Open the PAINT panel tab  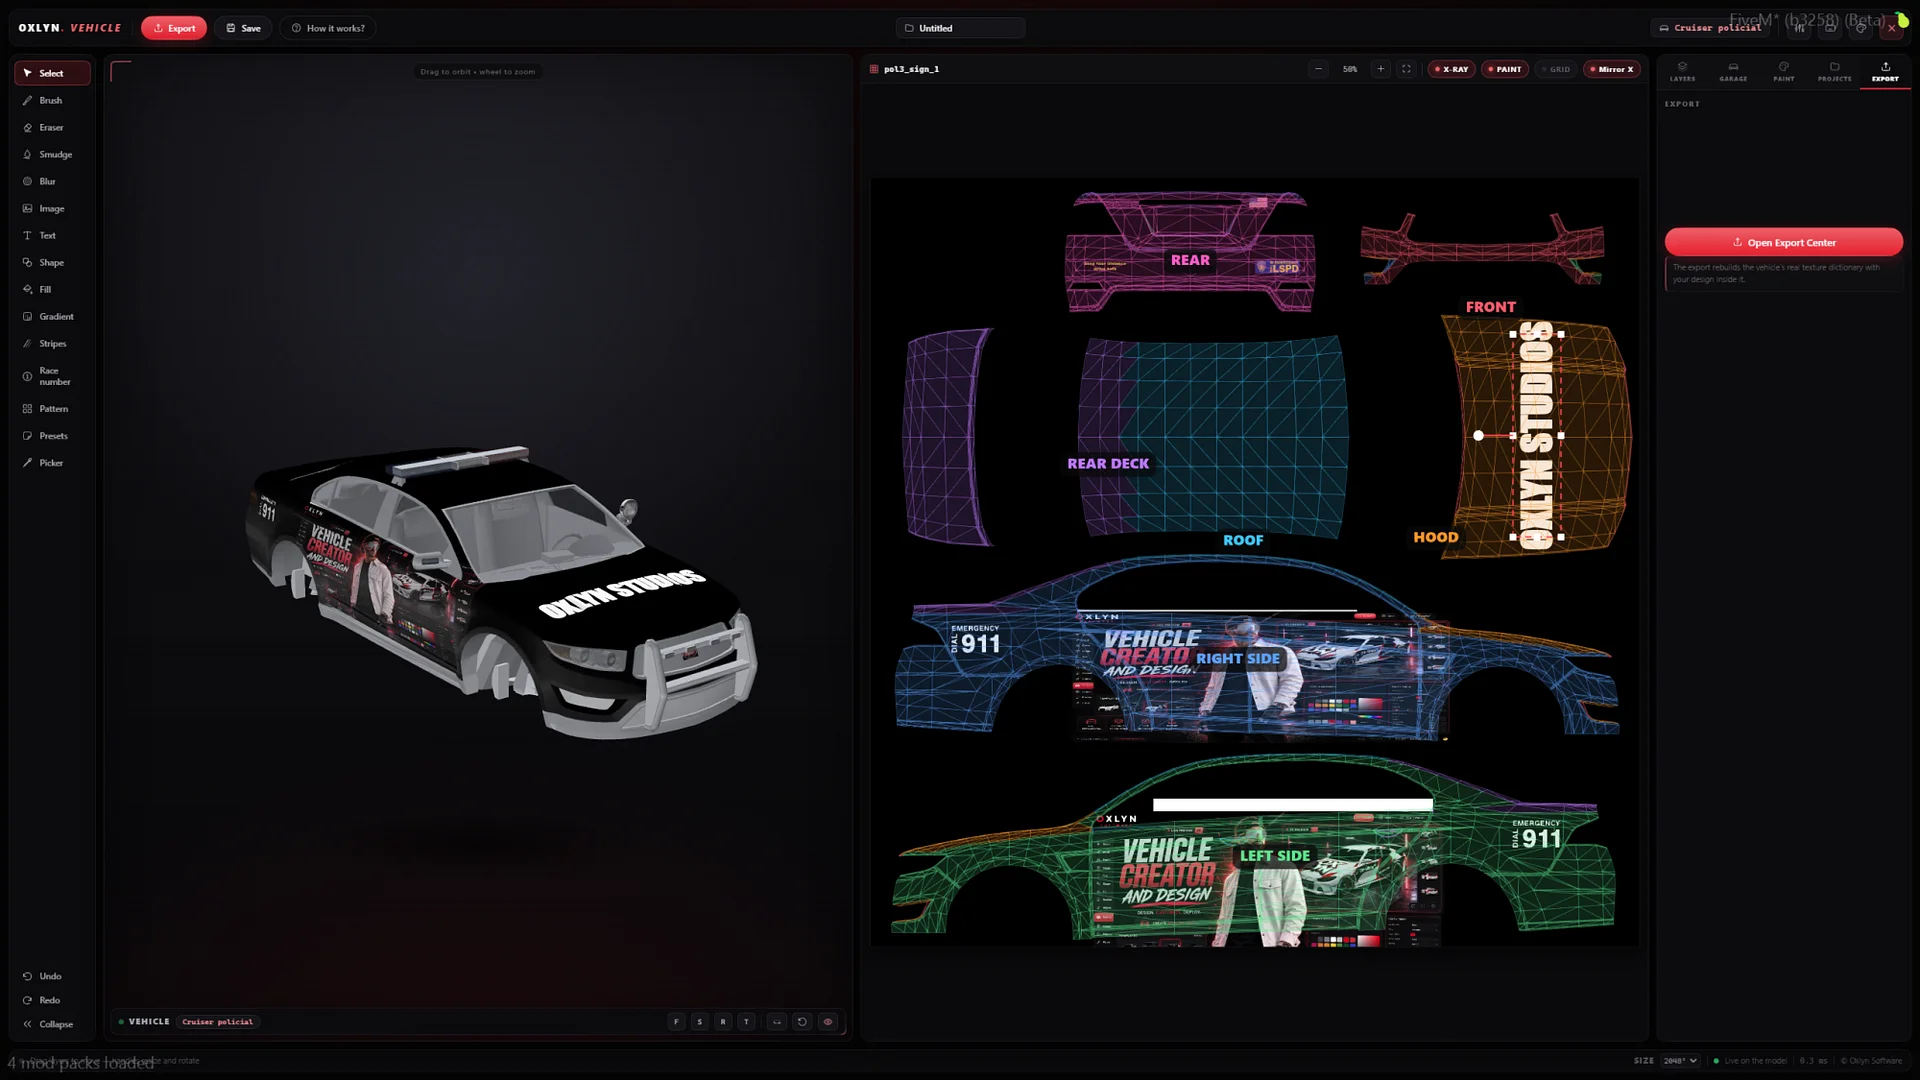tap(1784, 72)
